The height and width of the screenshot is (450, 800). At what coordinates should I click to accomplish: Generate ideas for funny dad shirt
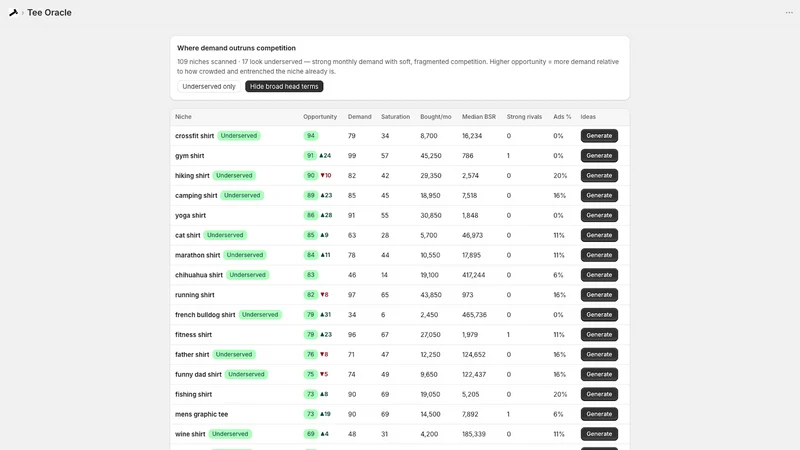[x=599, y=374]
